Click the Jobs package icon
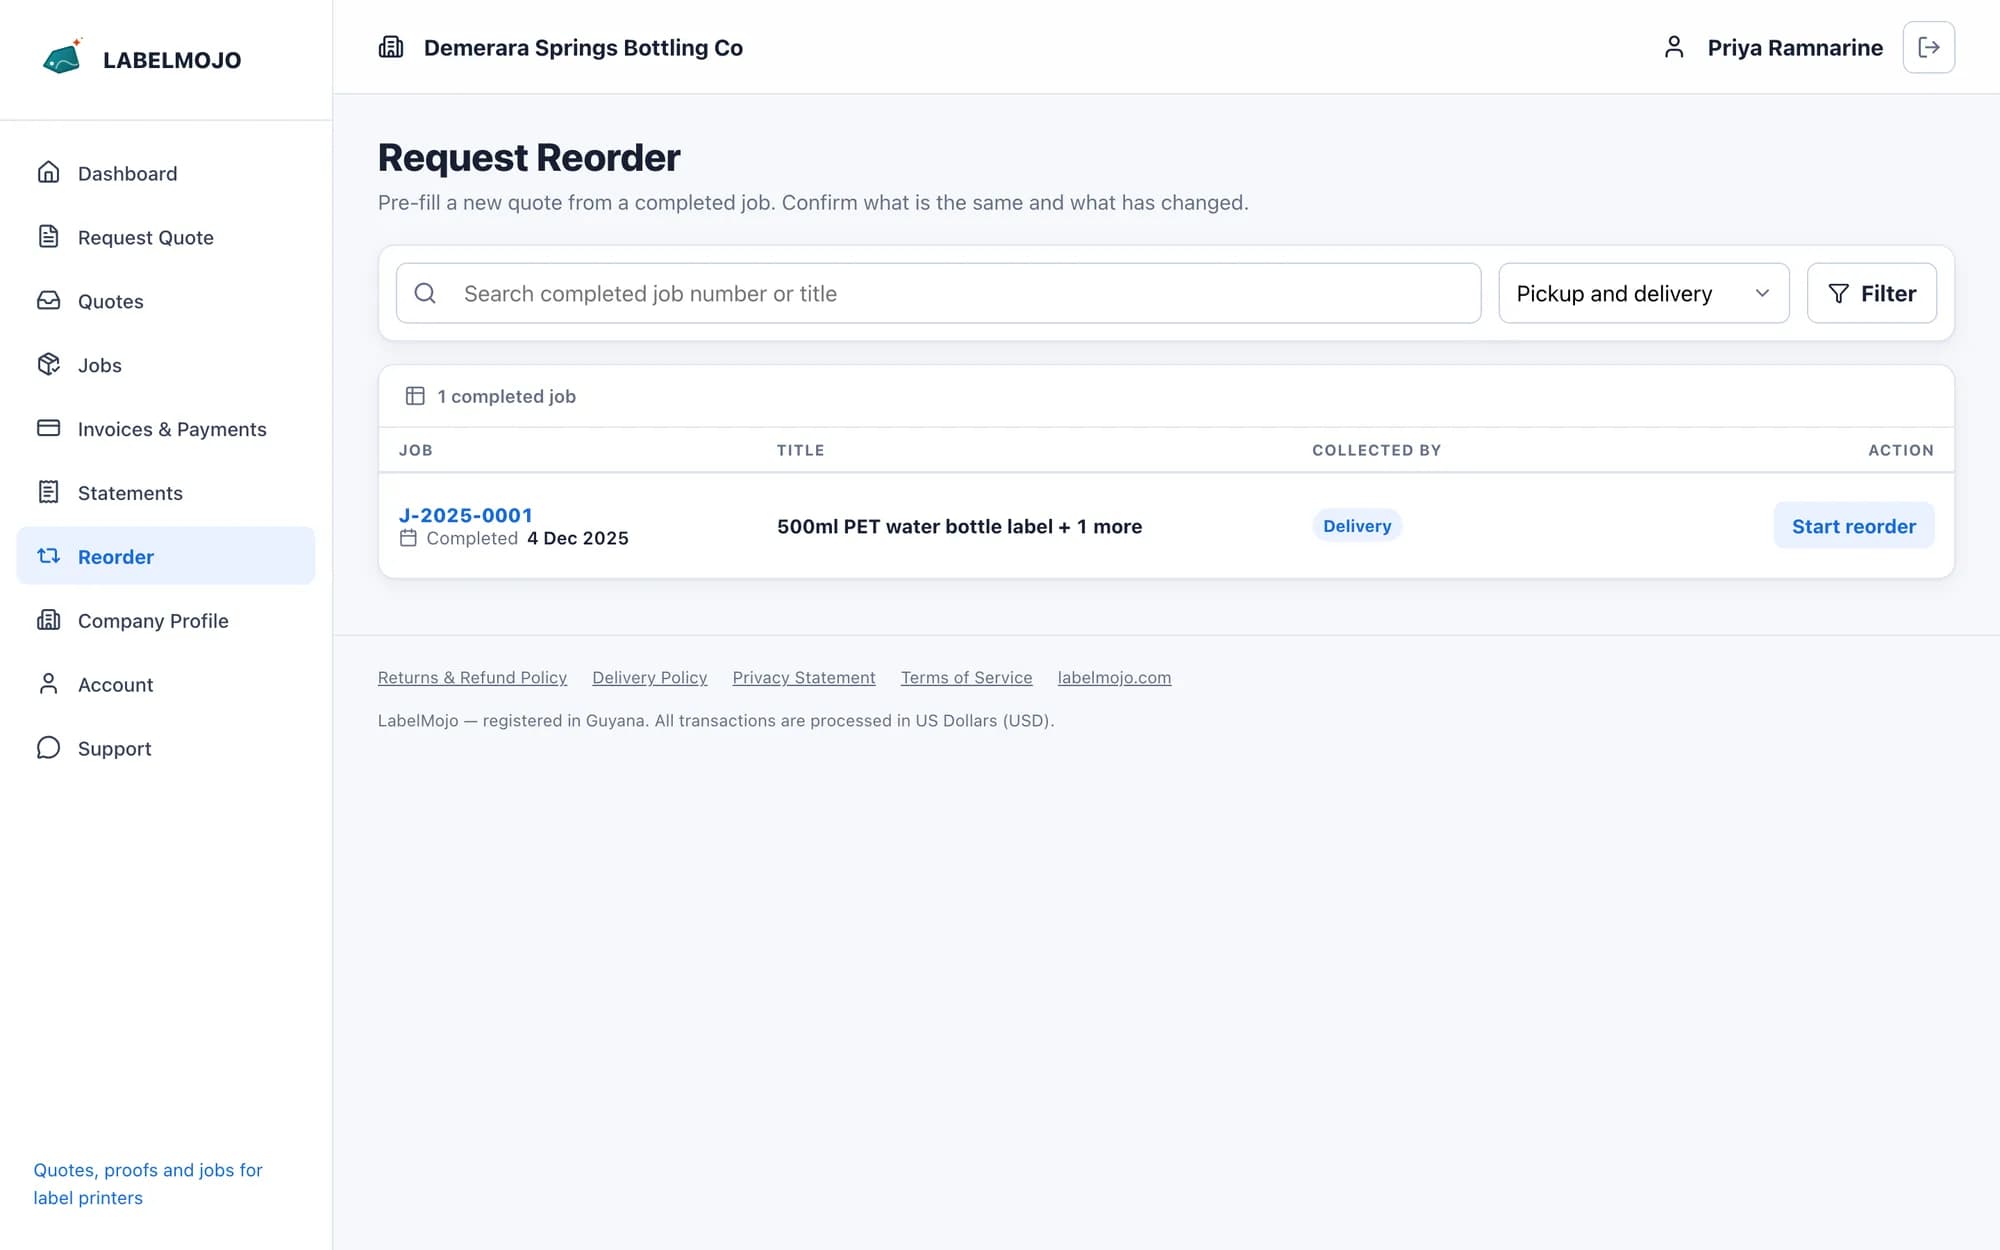Screen dimensions: 2000x1250 click(48, 364)
